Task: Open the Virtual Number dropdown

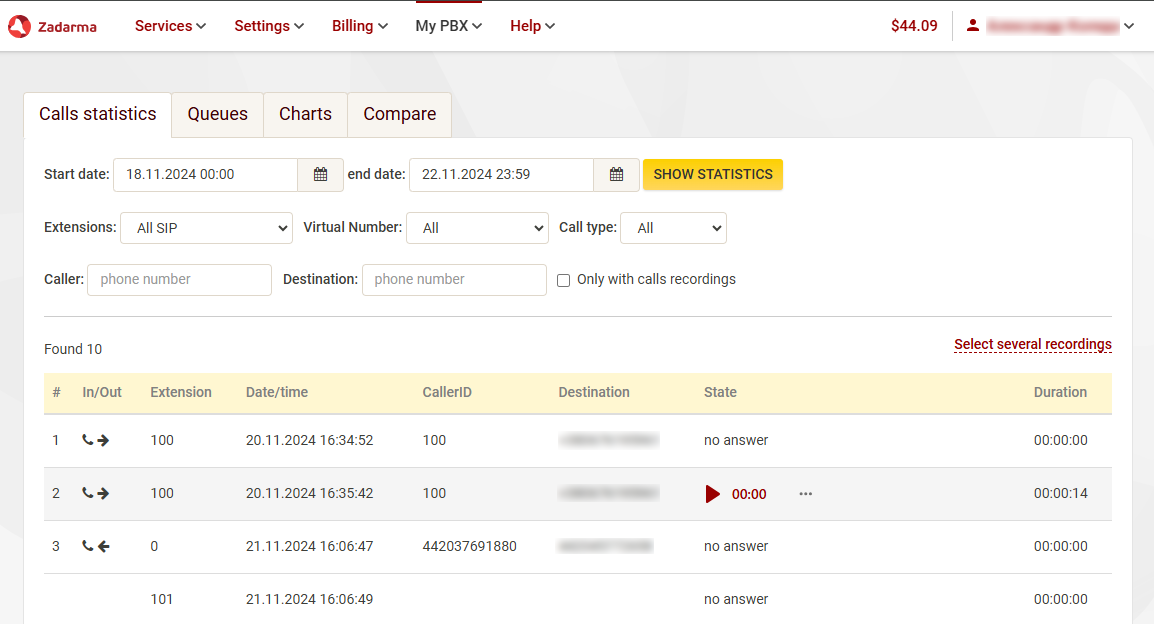Action: pos(477,228)
